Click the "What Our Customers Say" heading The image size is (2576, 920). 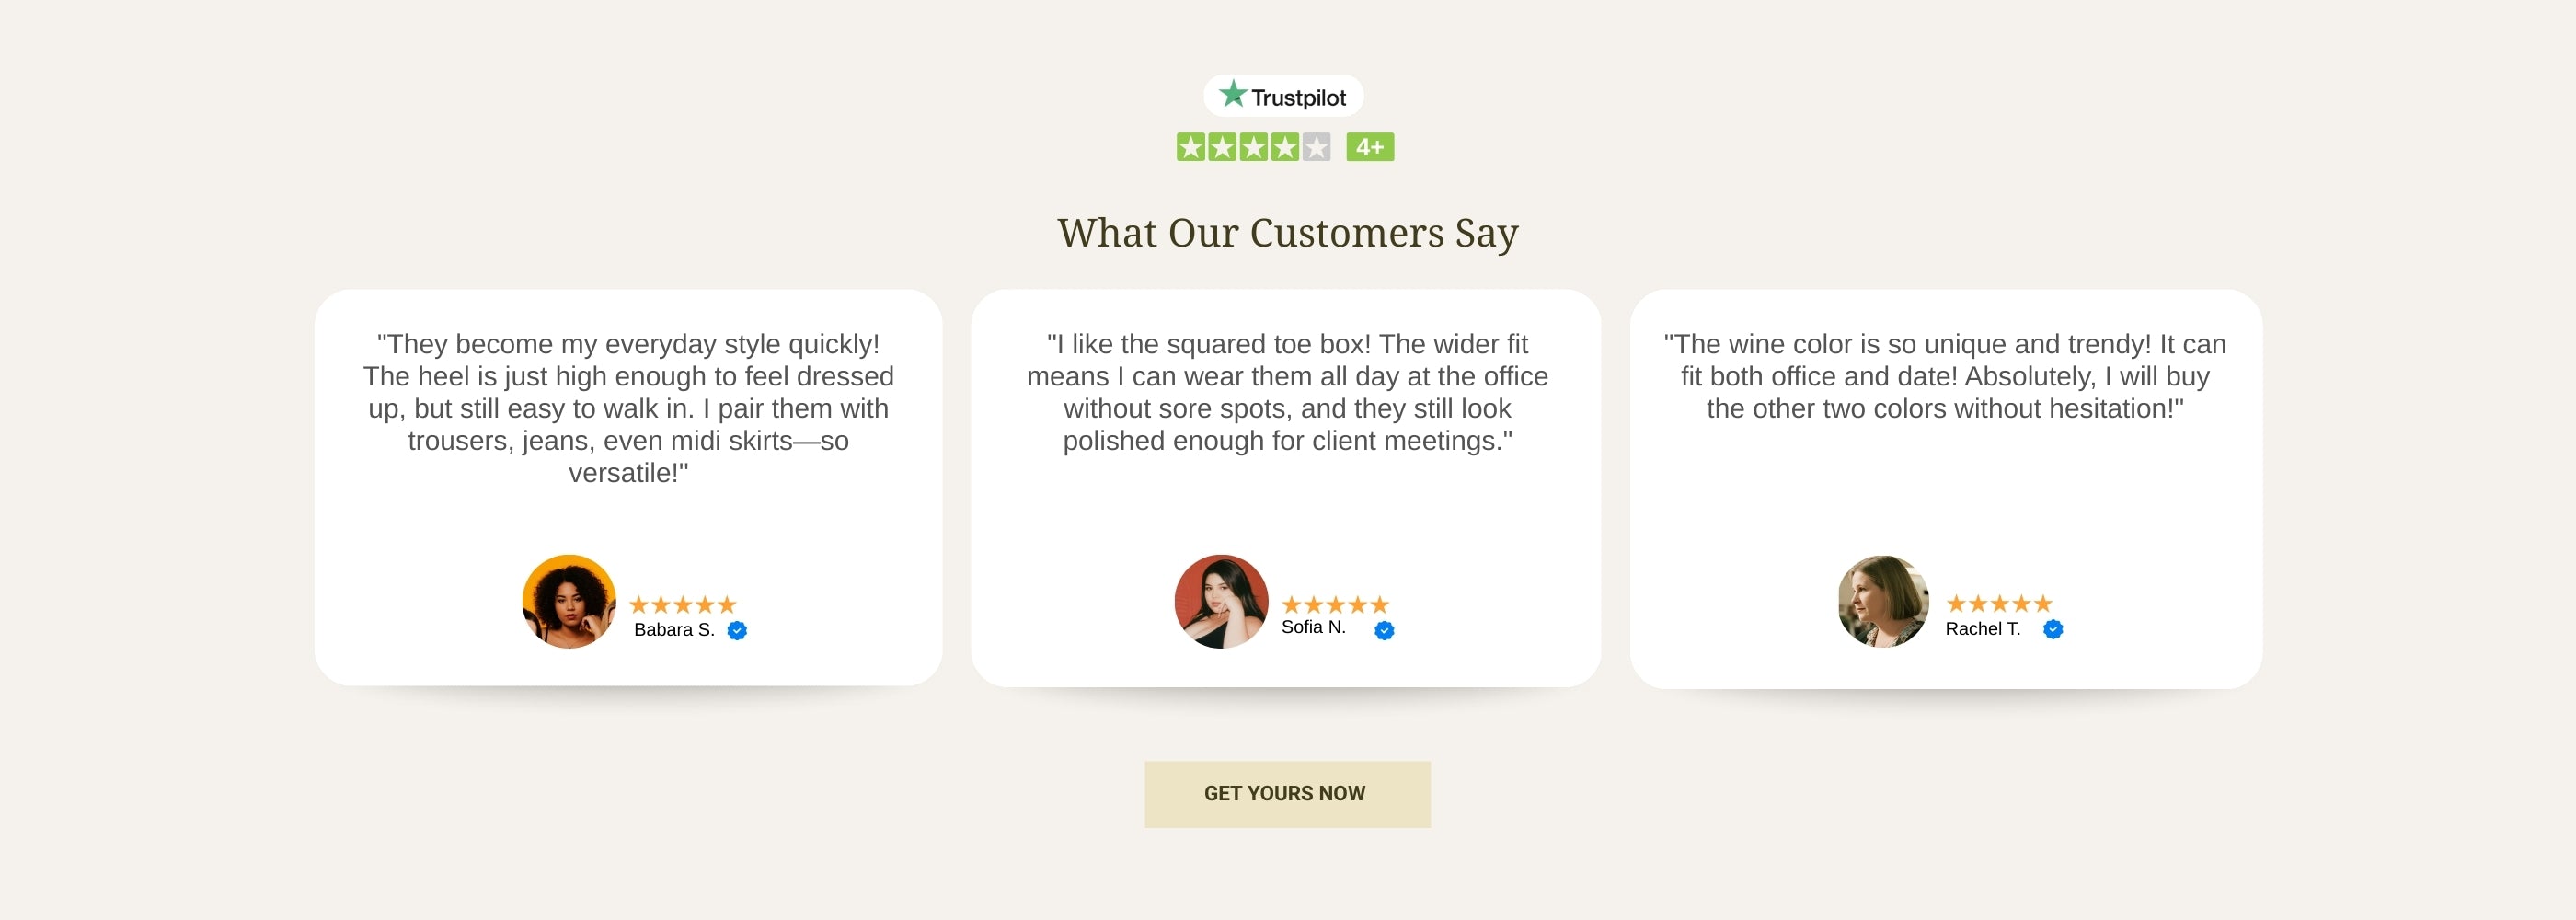coord(1287,233)
